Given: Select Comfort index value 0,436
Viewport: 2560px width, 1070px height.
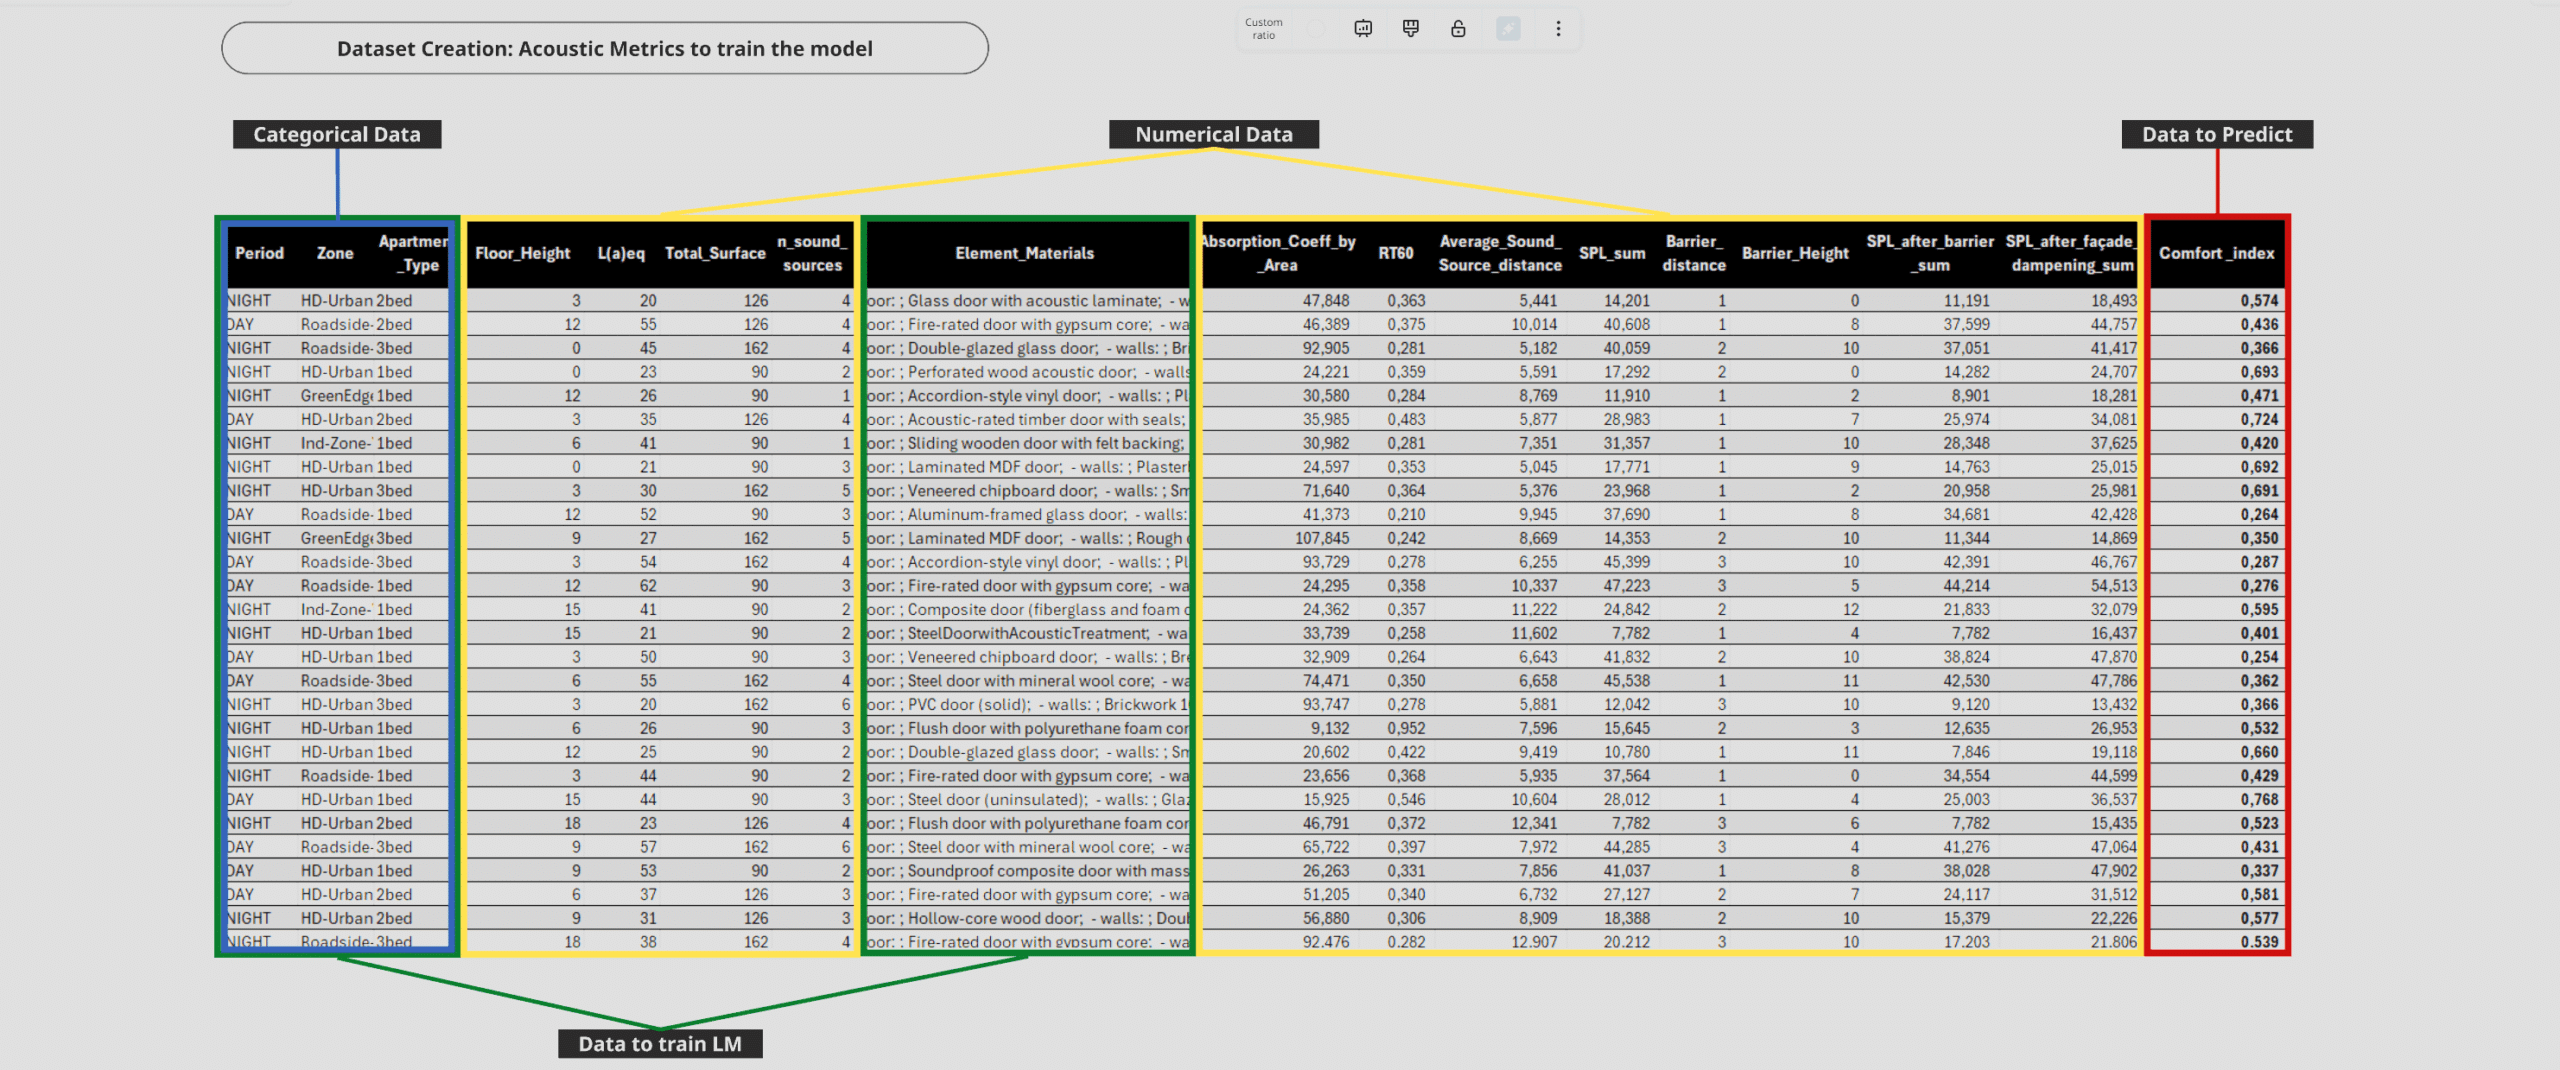Looking at the screenshot, I should coord(2259,324).
